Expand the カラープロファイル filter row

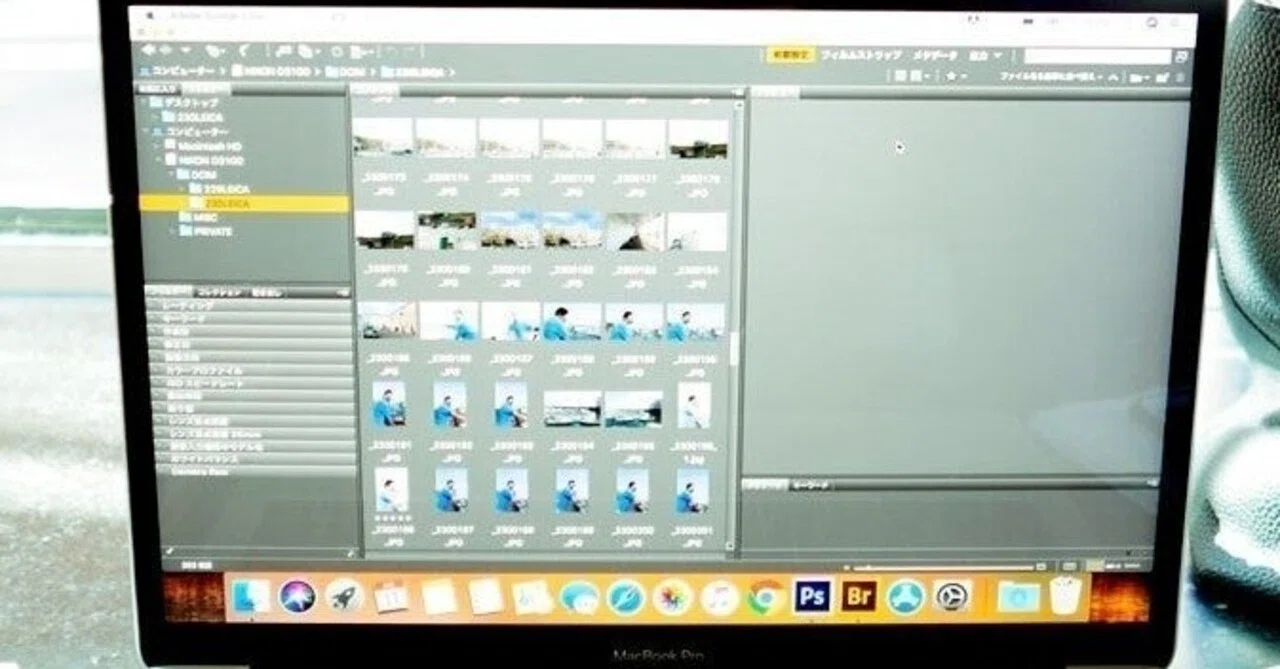pyautogui.click(x=250, y=371)
